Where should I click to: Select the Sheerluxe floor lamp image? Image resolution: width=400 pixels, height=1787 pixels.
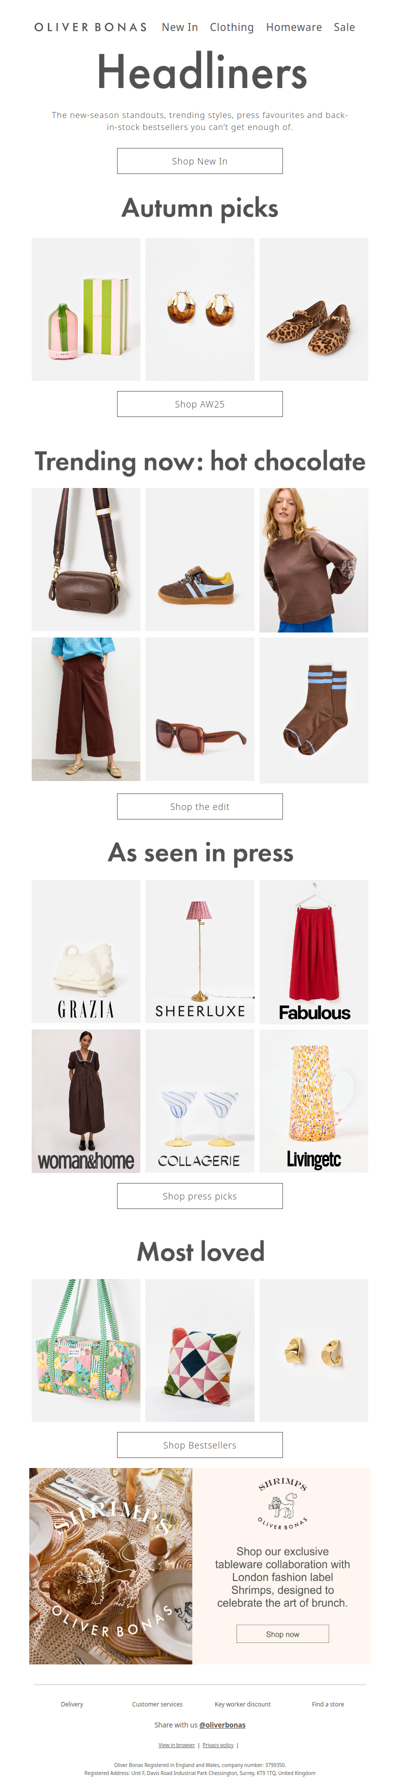pyautogui.click(x=200, y=951)
